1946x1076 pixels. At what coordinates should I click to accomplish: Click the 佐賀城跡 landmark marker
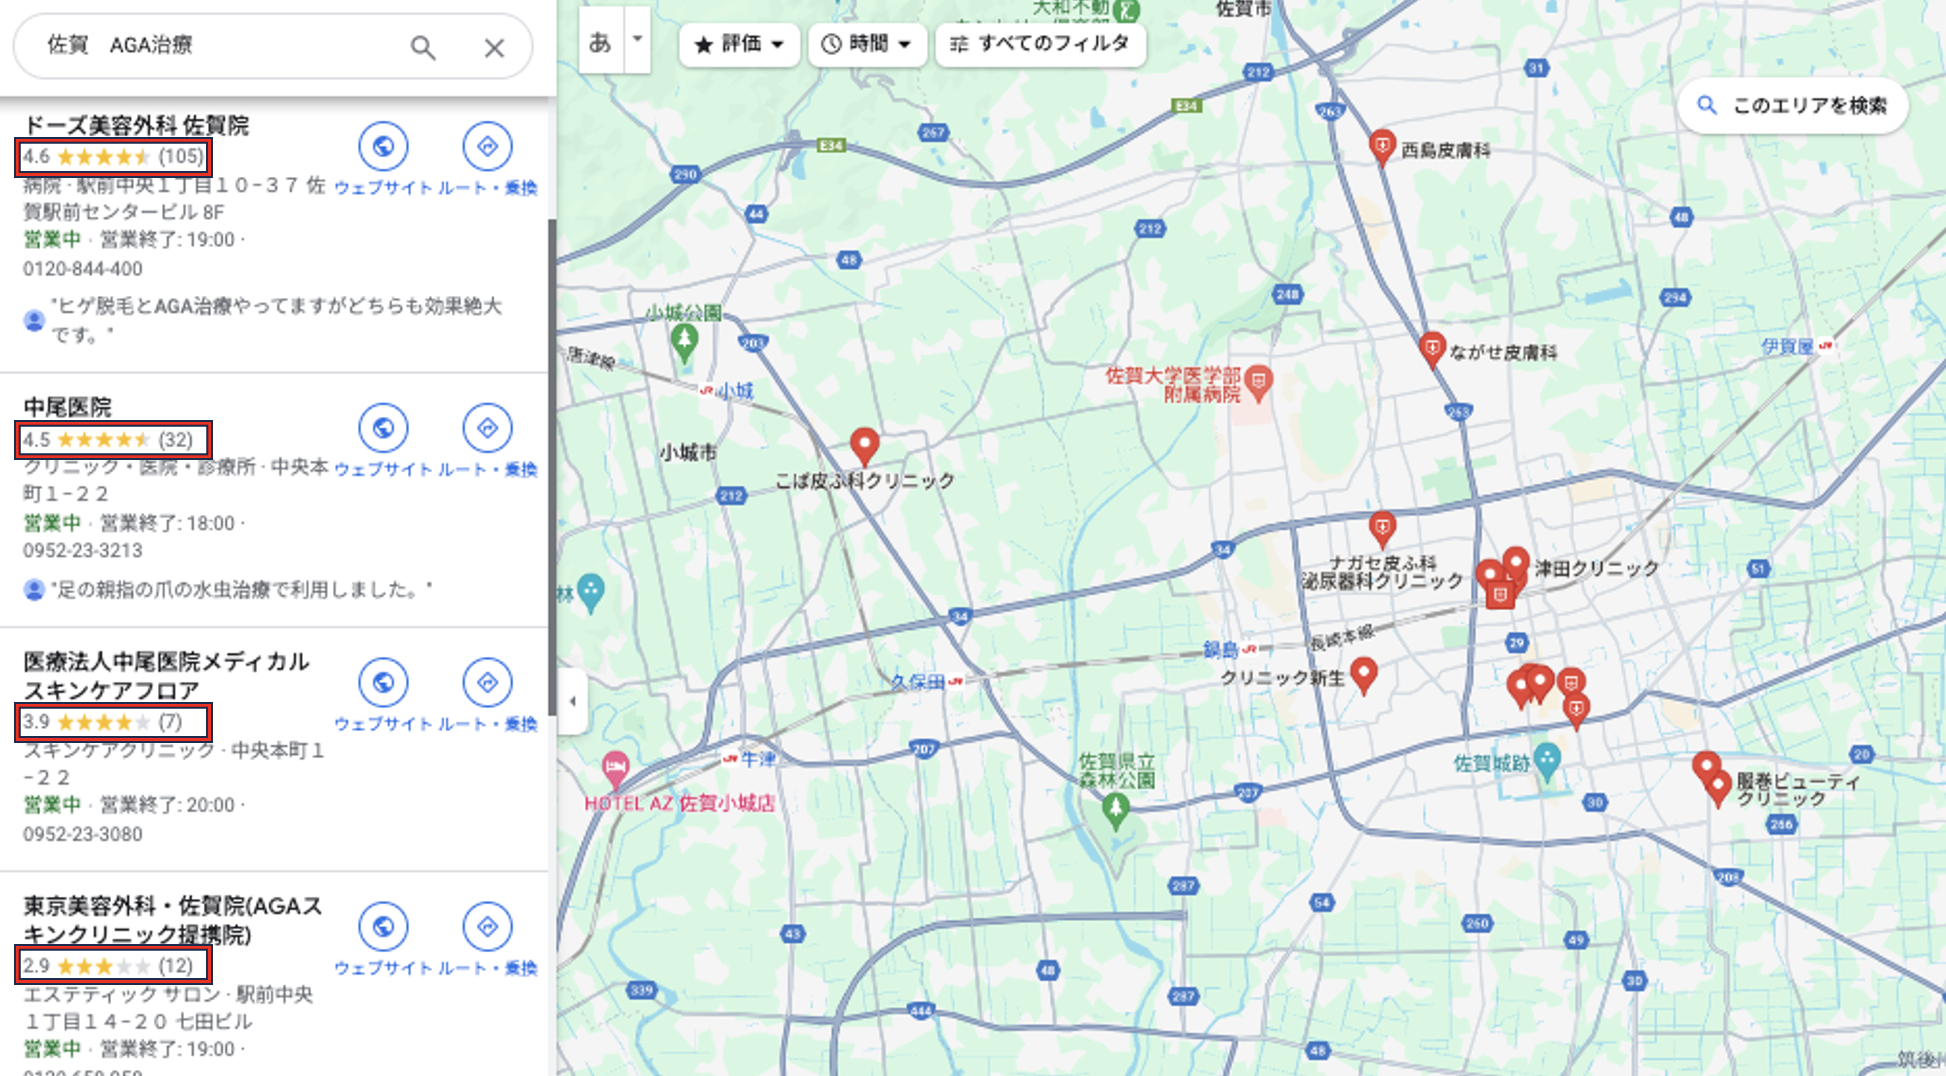[x=1547, y=762]
